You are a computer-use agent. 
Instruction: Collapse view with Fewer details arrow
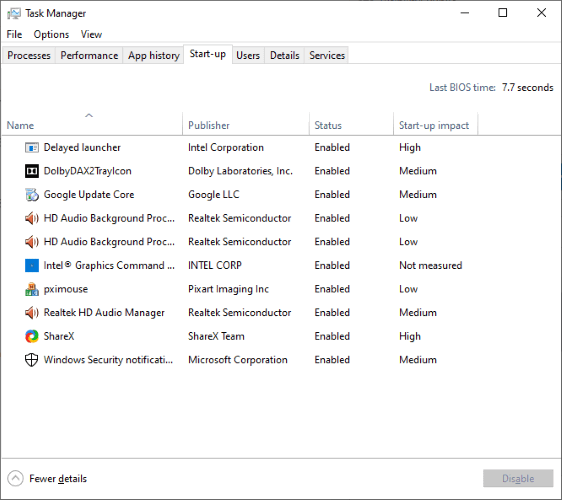(15, 478)
